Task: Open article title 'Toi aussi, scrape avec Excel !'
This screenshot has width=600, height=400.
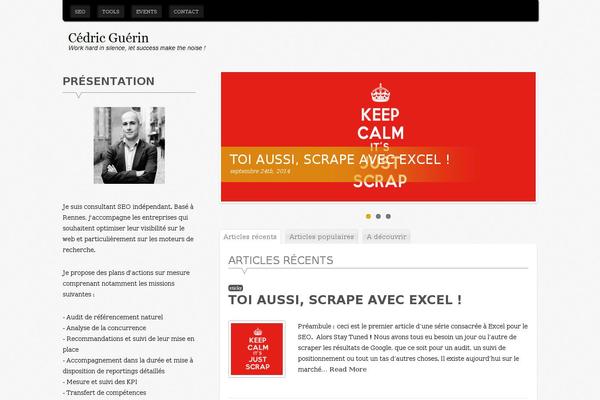Action: pyautogui.click(x=345, y=300)
